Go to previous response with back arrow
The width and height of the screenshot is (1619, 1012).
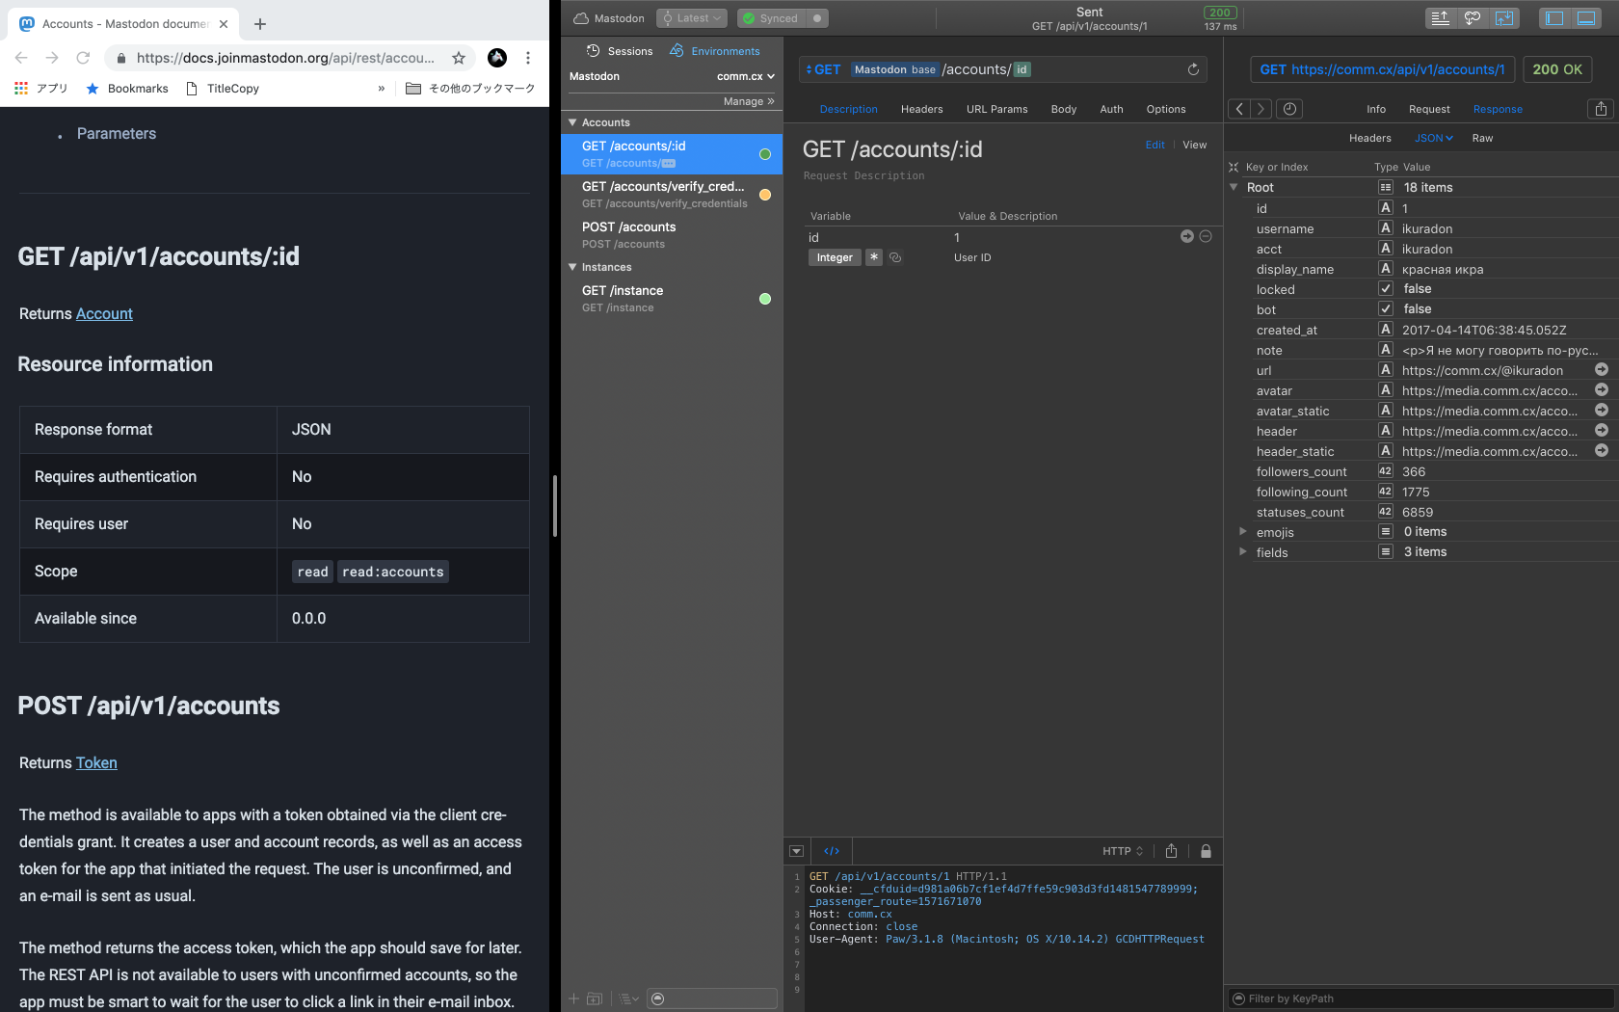(x=1239, y=109)
